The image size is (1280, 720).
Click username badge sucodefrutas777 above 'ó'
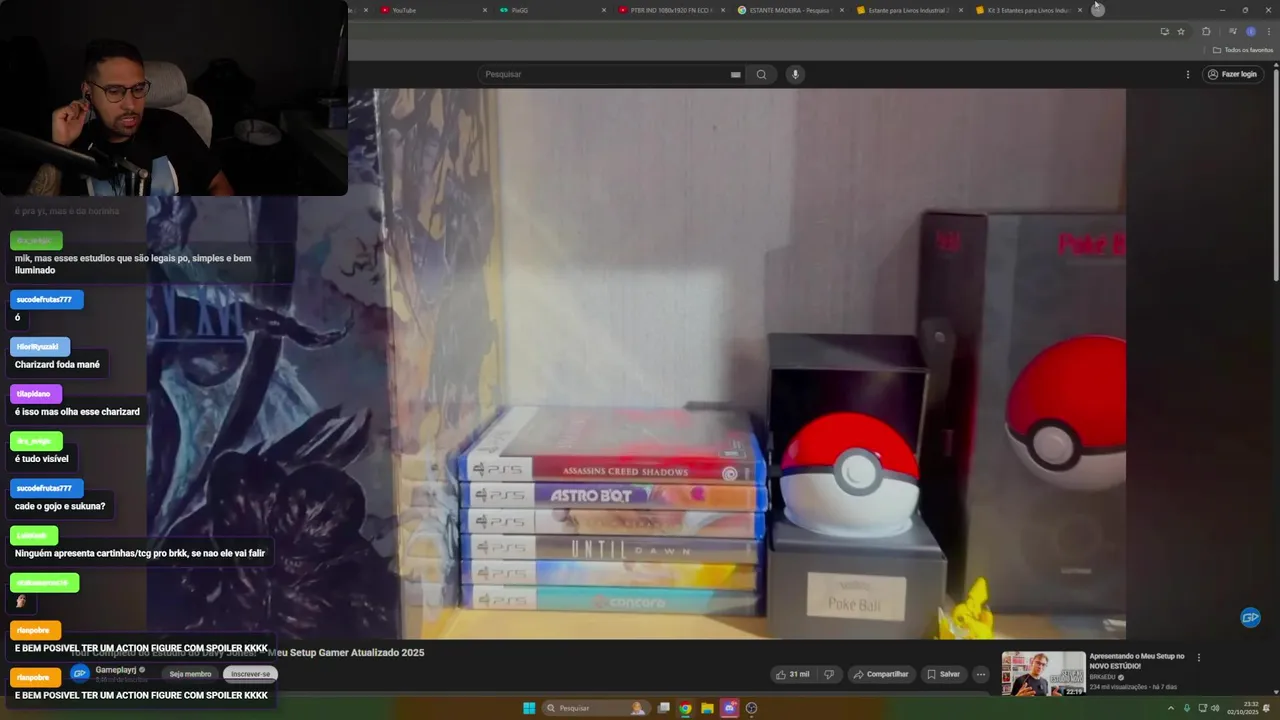point(47,299)
